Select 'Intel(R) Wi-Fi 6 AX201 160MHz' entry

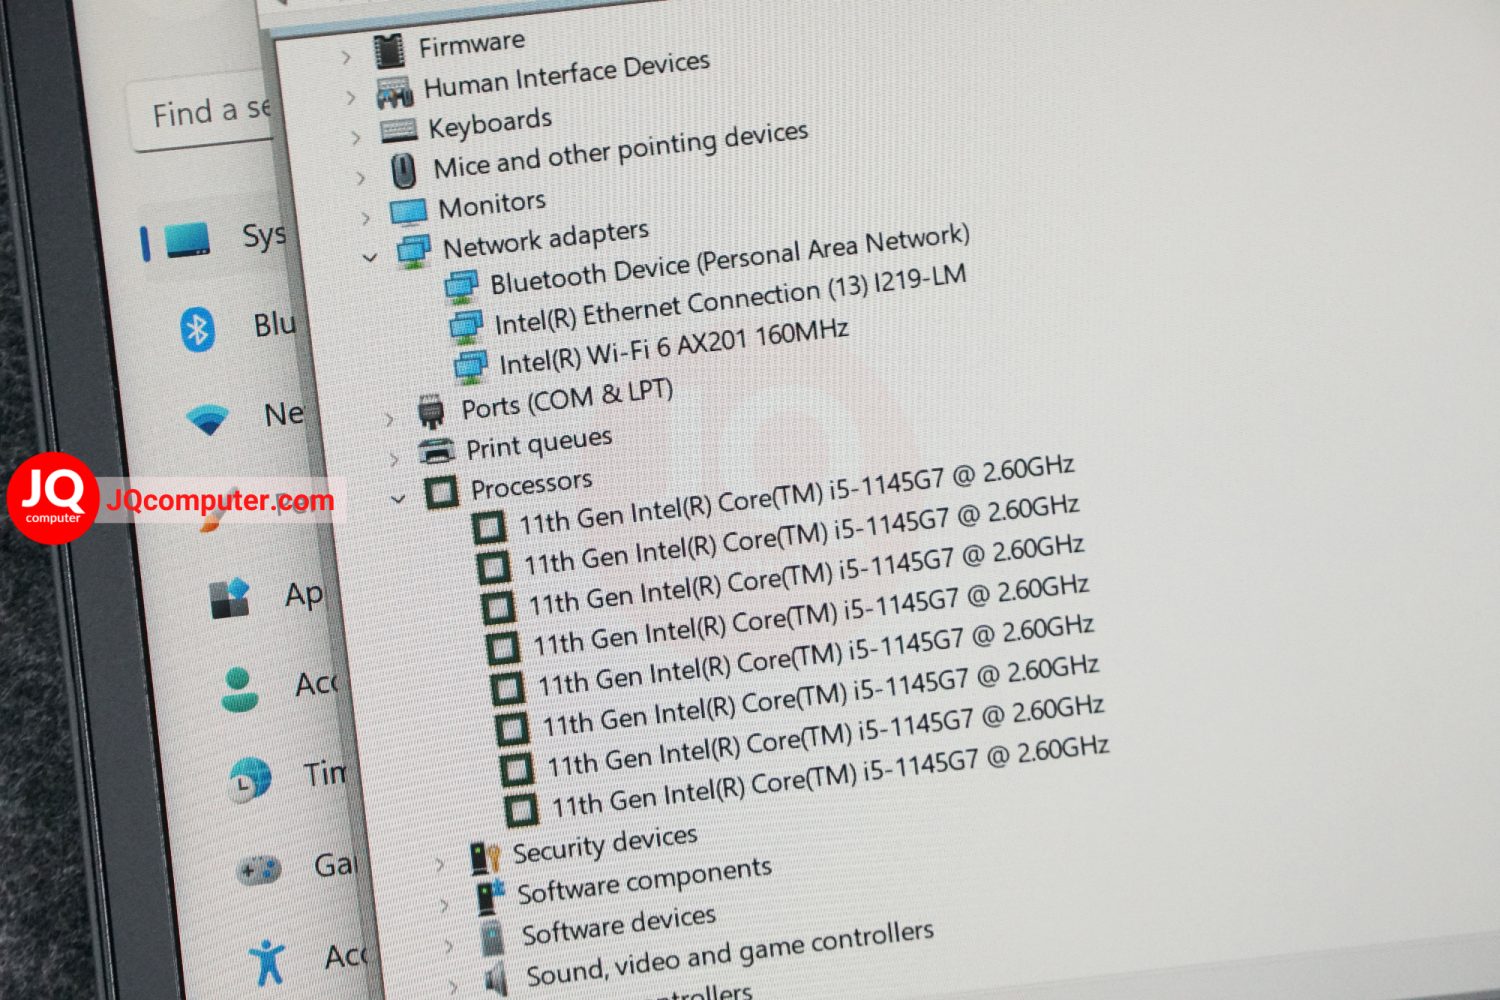pyautogui.click(x=674, y=347)
